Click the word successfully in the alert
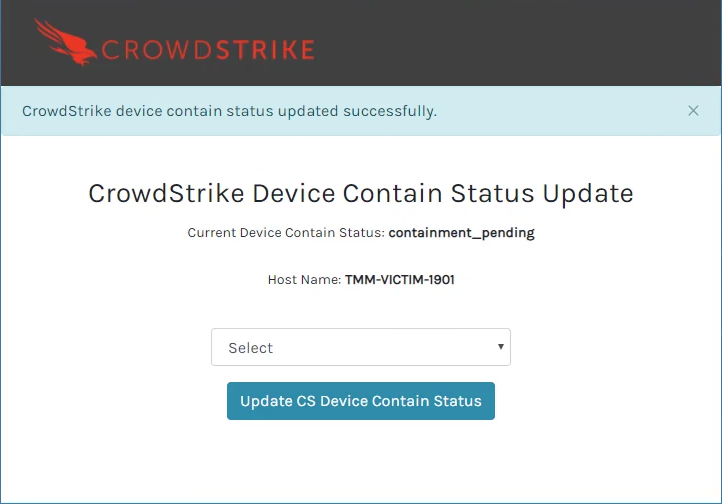Viewport: 722px width, 504px height. click(x=390, y=111)
